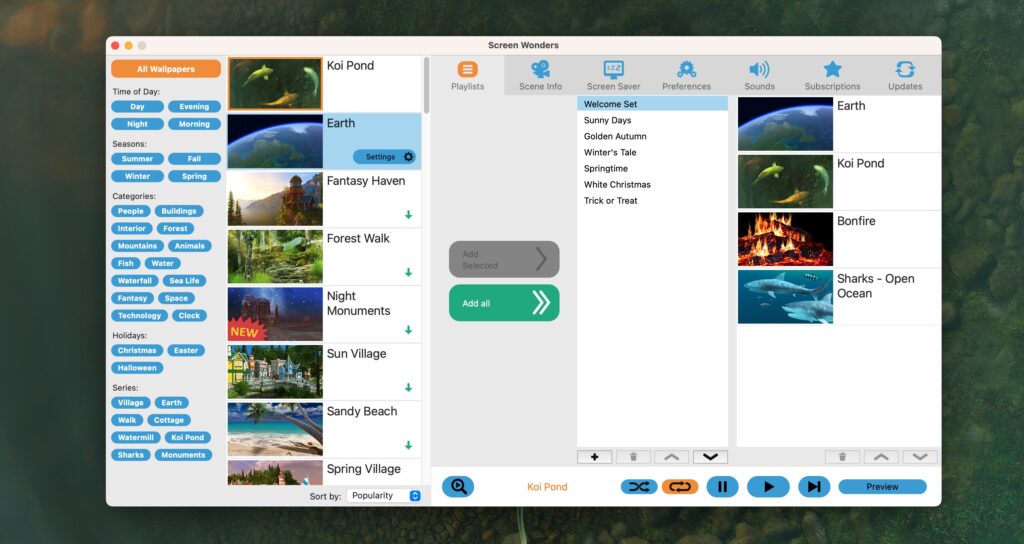Move playlist down with arrow
The image size is (1024, 544).
point(711,457)
